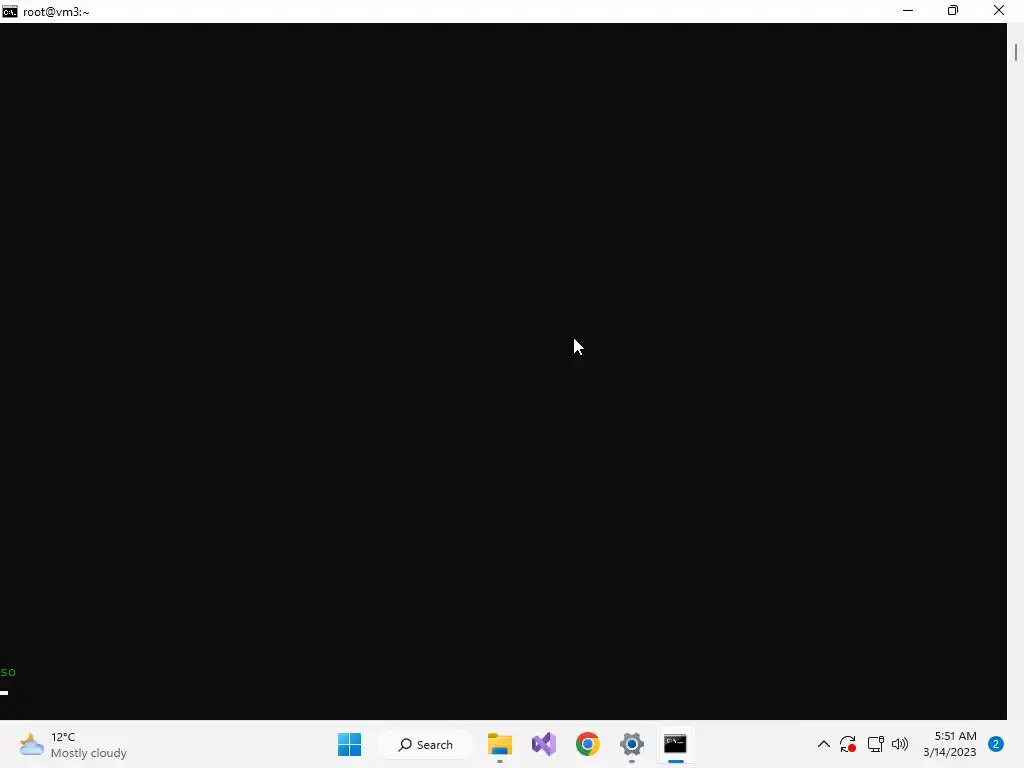Open the volume speaker tray icon
This screenshot has height=768, width=1024.
click(x=900, y=744)
